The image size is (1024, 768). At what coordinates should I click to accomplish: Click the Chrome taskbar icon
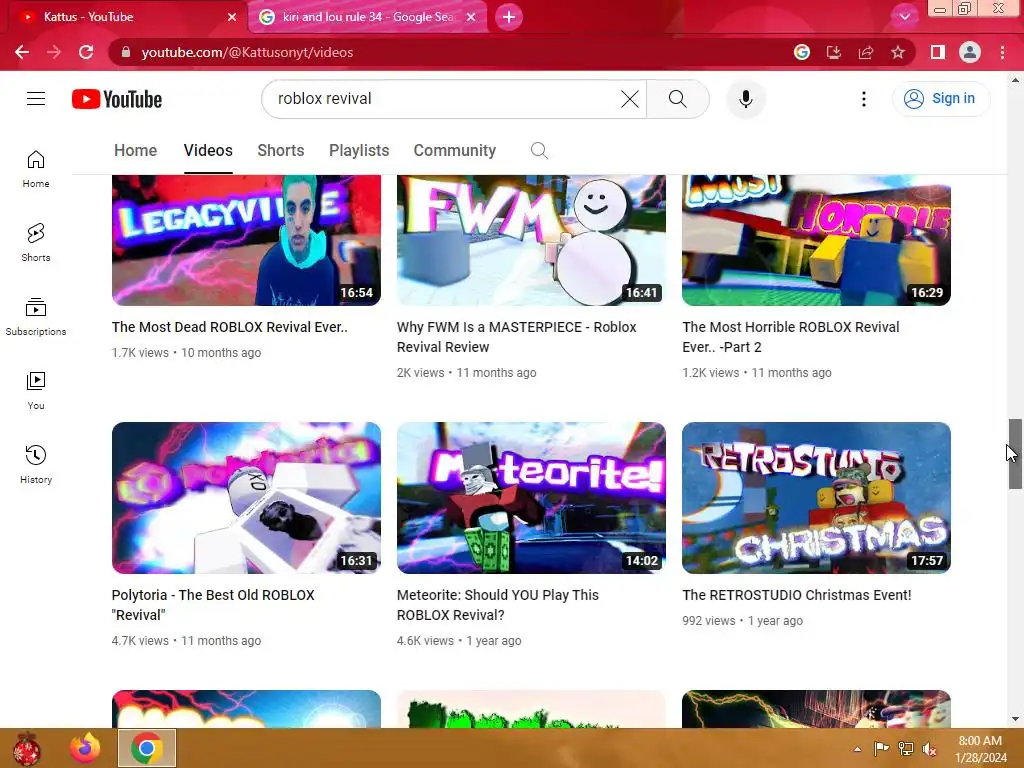(x=147, y=748)
